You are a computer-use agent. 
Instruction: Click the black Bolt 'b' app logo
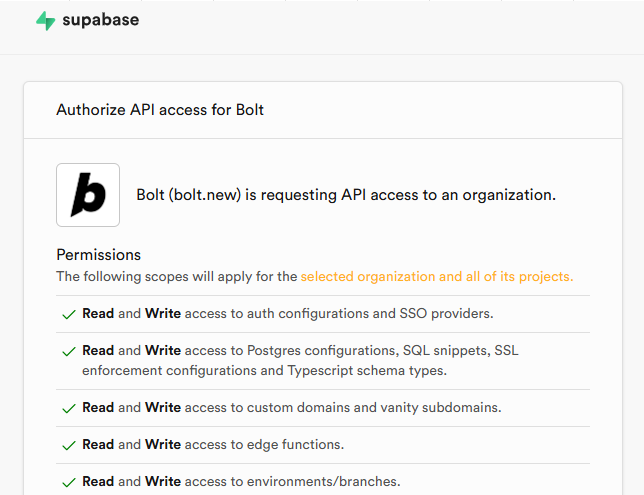tap(88, 195)
